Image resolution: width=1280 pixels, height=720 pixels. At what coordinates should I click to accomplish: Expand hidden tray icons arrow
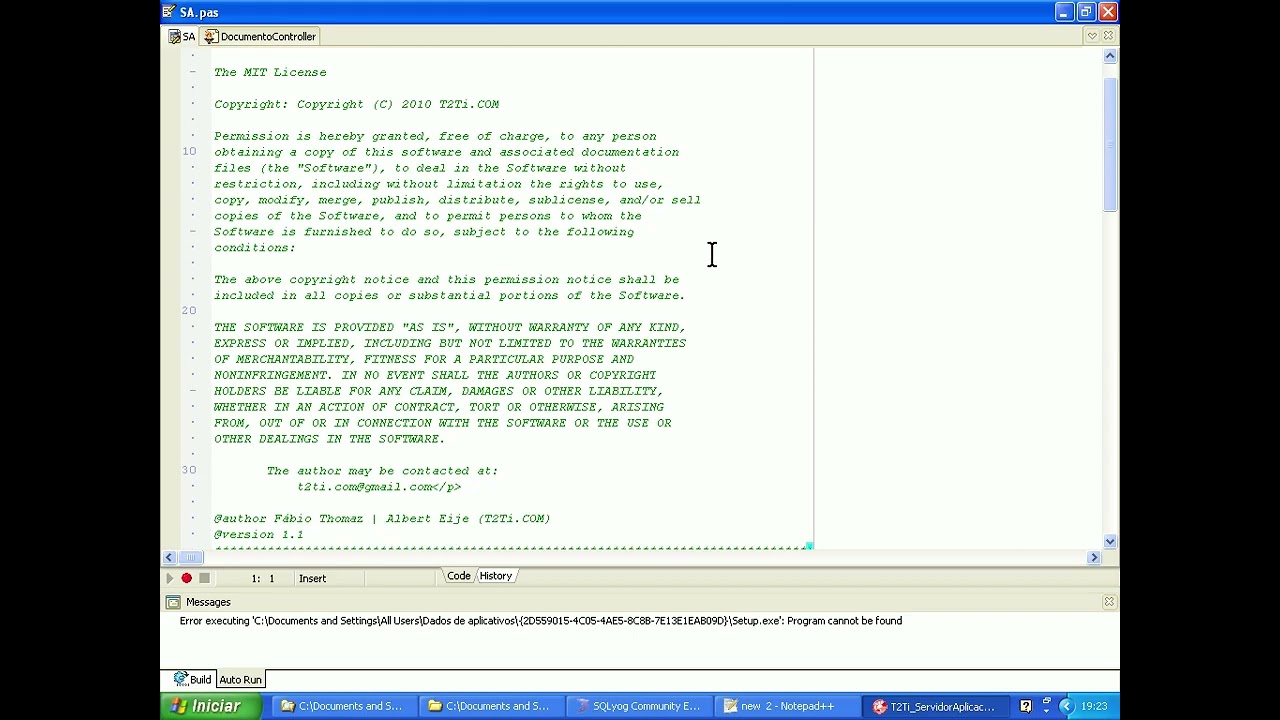point(1065,706)
